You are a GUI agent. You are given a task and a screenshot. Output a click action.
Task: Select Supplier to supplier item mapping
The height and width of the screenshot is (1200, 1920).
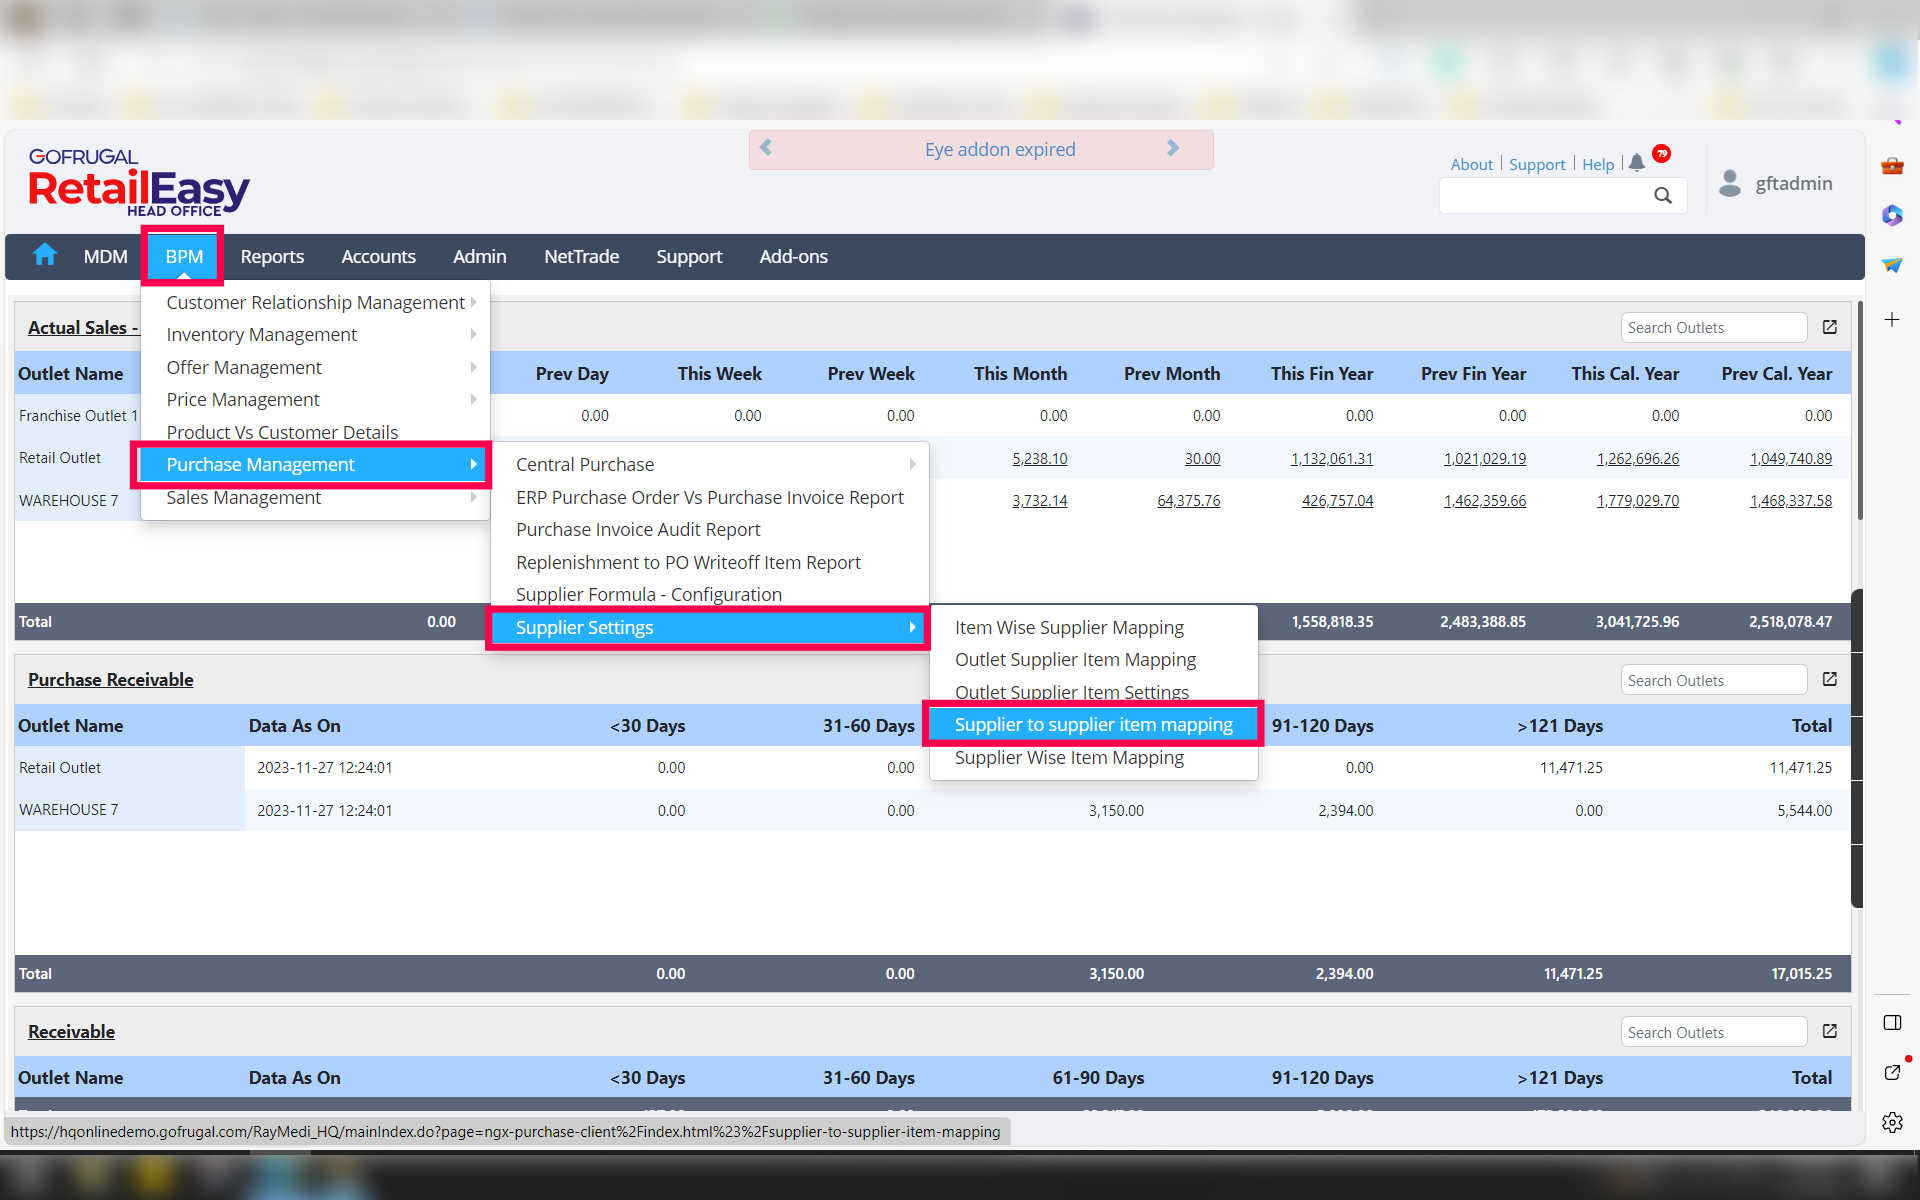tap(1093, 724)
